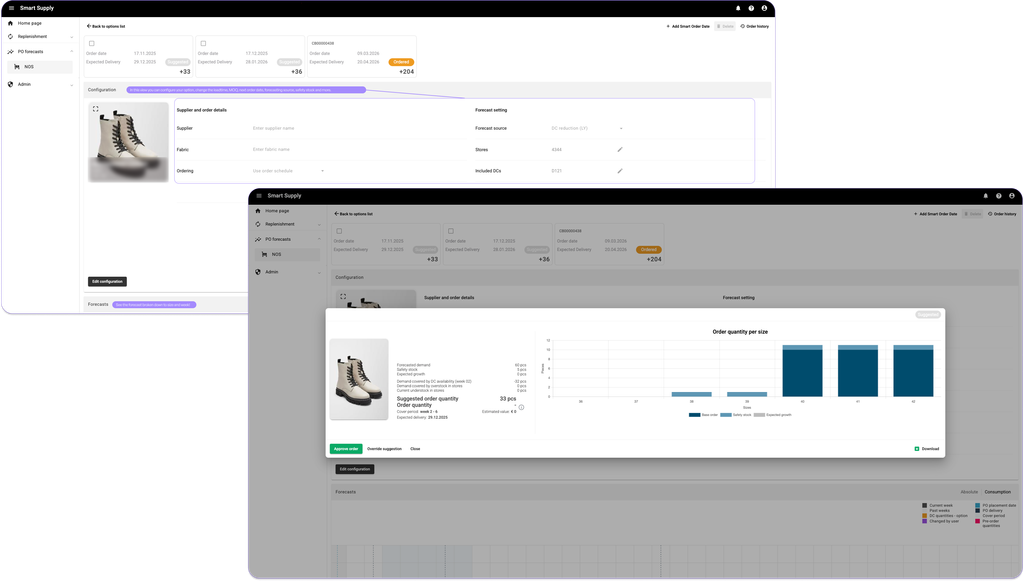
Task: Tick checkbox on 17.12.2025 order card, rear window
Action: (203, 44)
